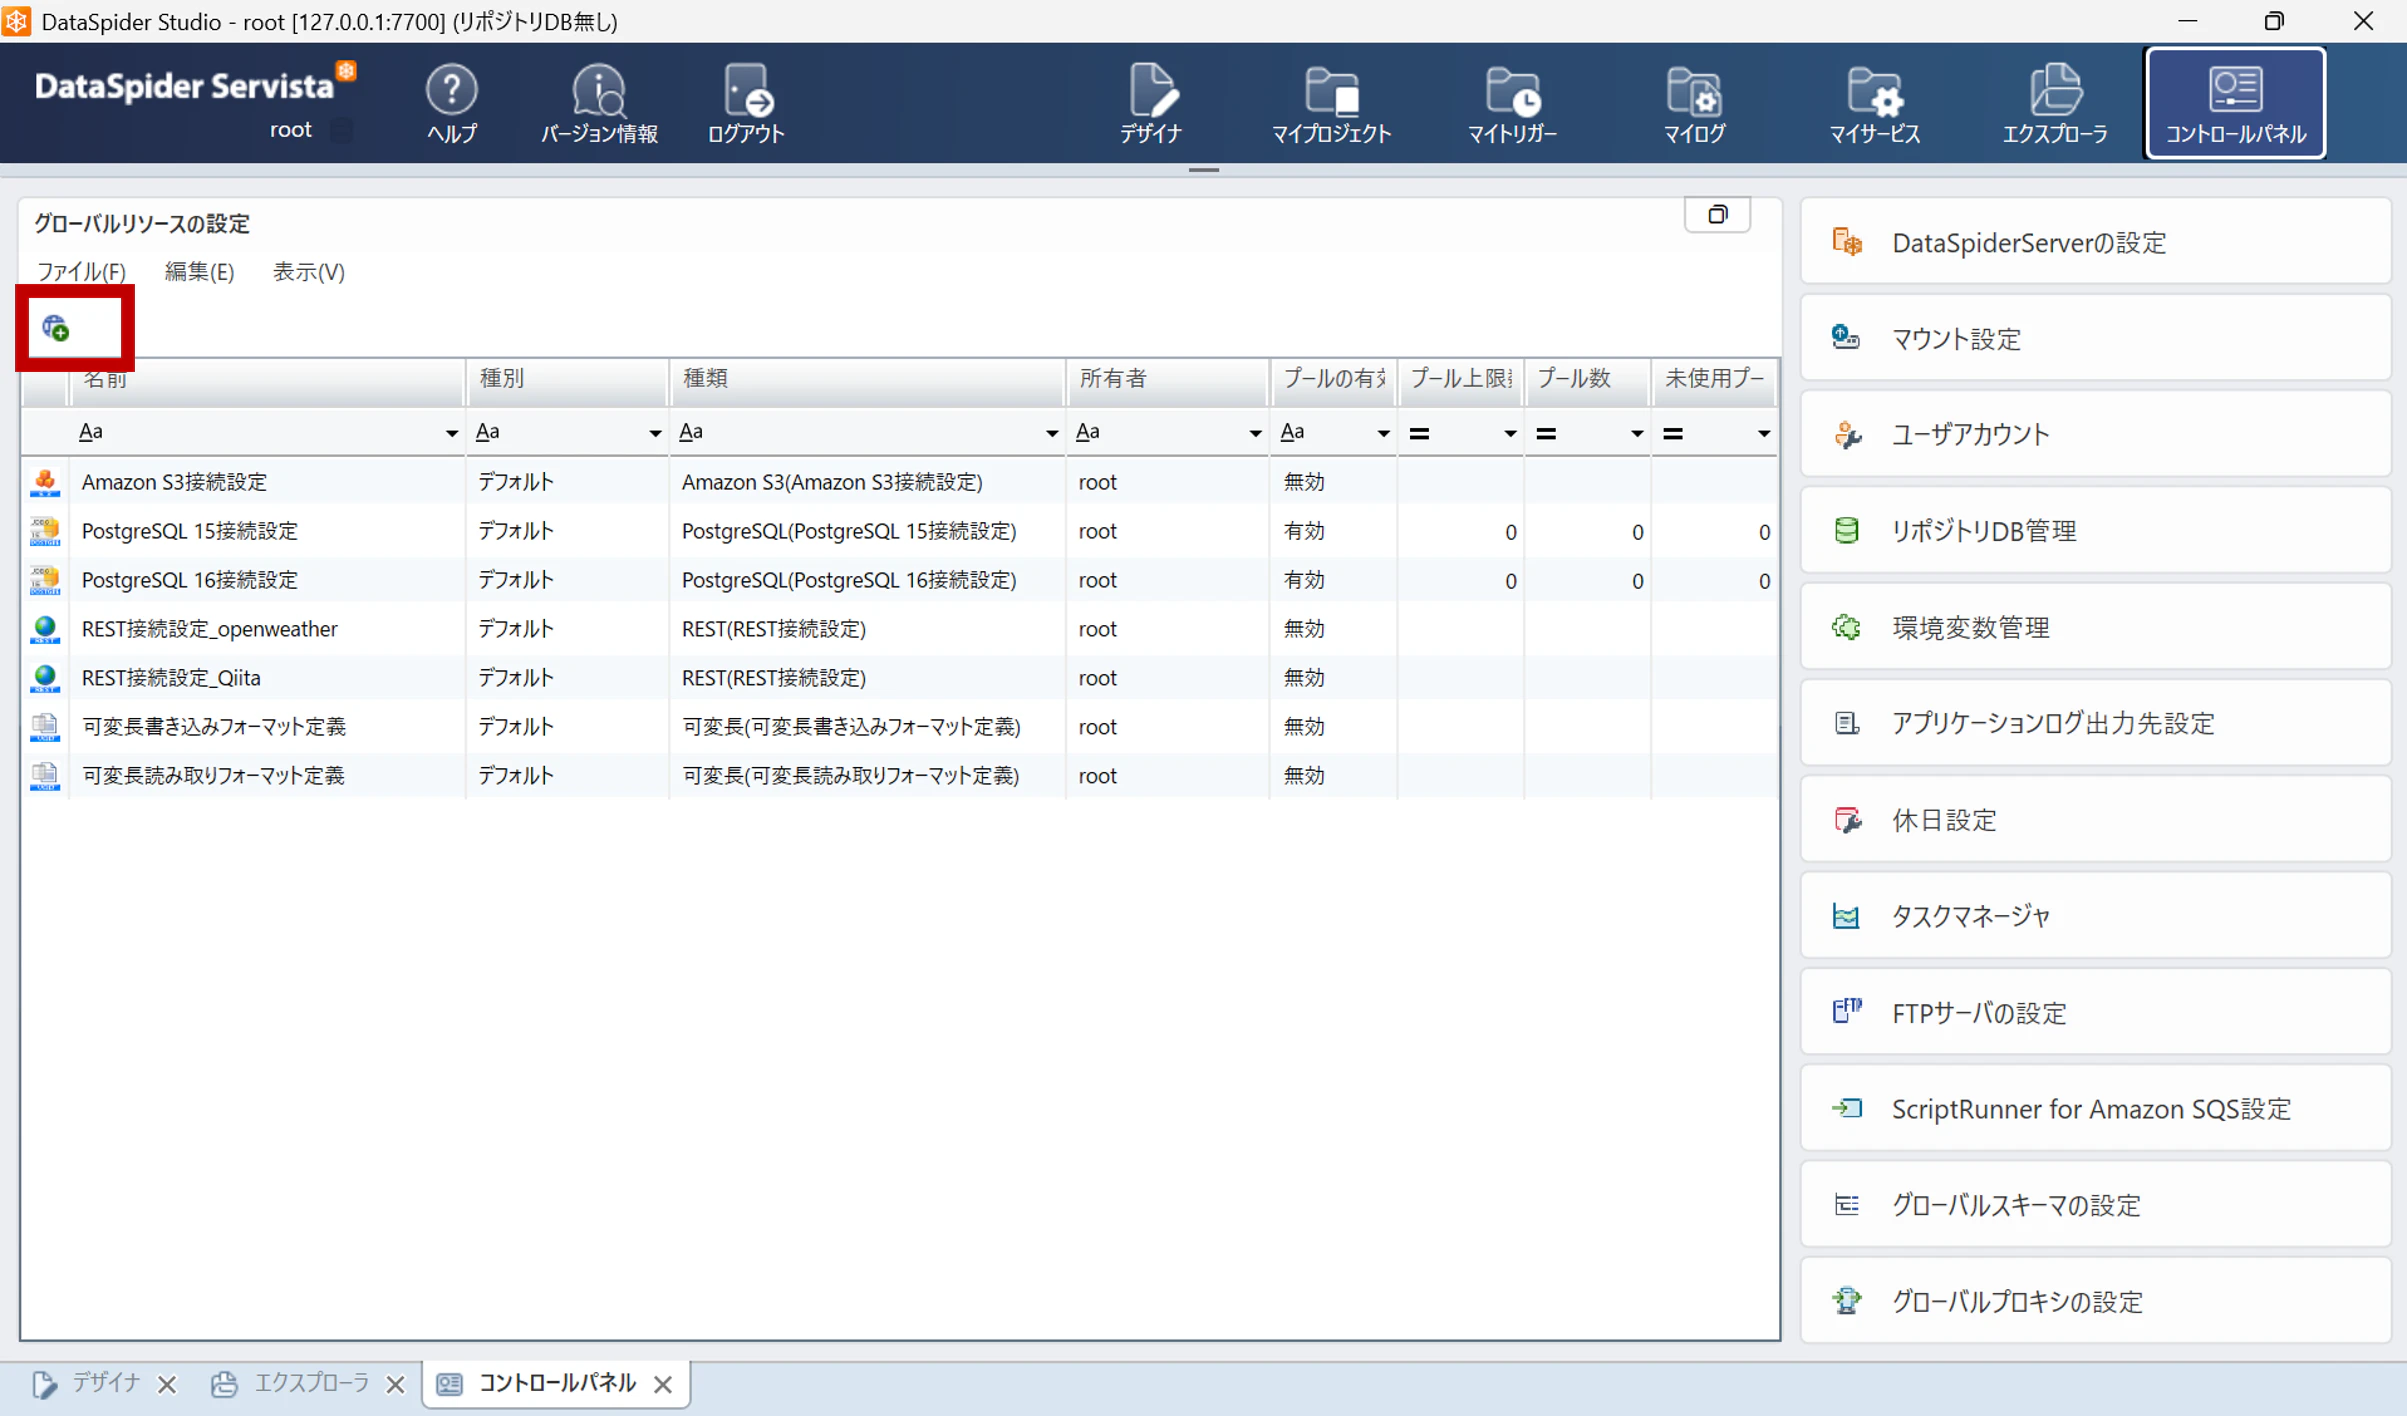The height and width of the screenshot is (1416, 2407).
Task: Open 環境変数管理
Action: tap(2095, 627)
